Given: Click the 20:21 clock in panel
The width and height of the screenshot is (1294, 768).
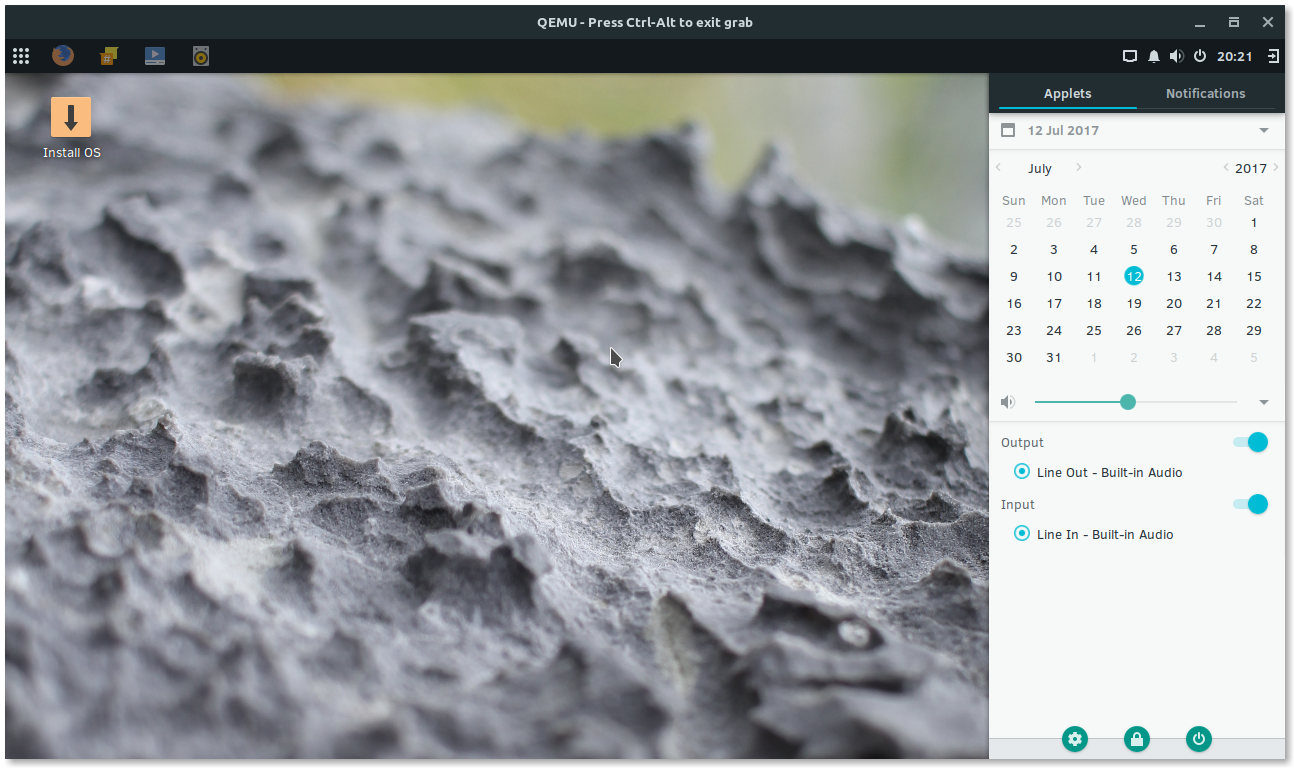Looking at the screenshot, I should click(1235, 57).
